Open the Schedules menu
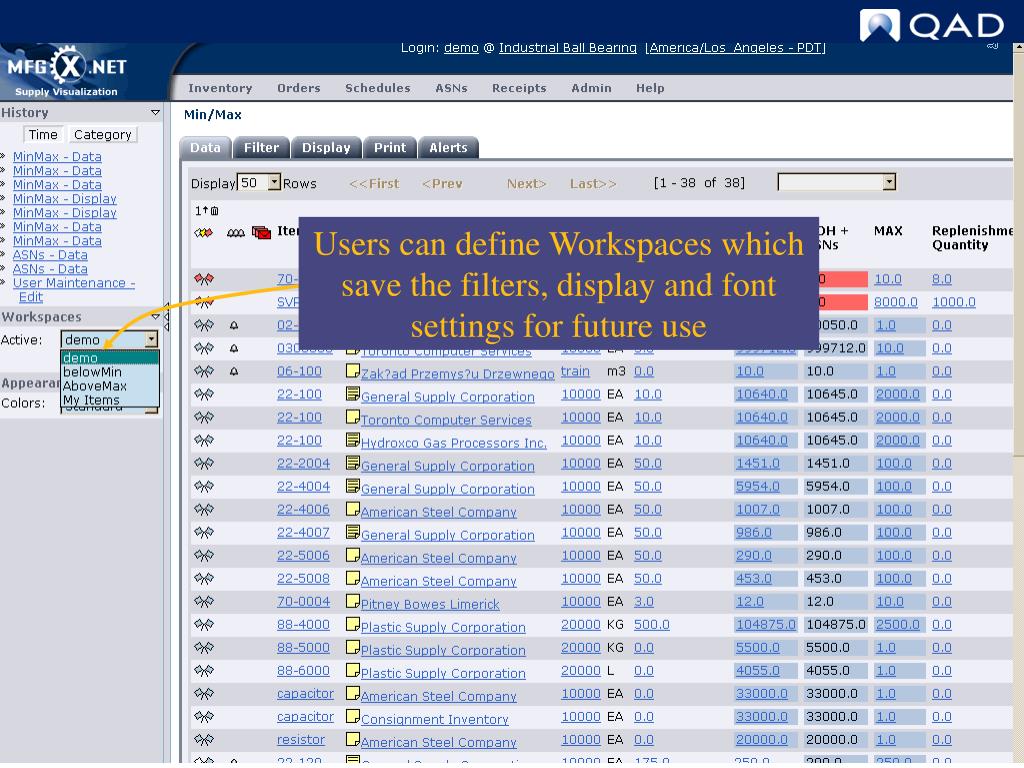Viewport: 1024px width, 768px height. (377, 88)
